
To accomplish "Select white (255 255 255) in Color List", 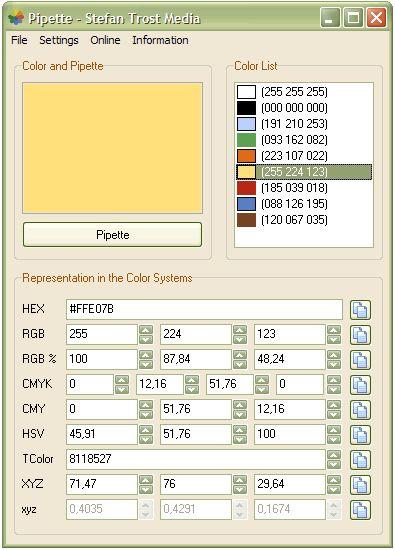I will pyautogui.click(x=304, y=92).
